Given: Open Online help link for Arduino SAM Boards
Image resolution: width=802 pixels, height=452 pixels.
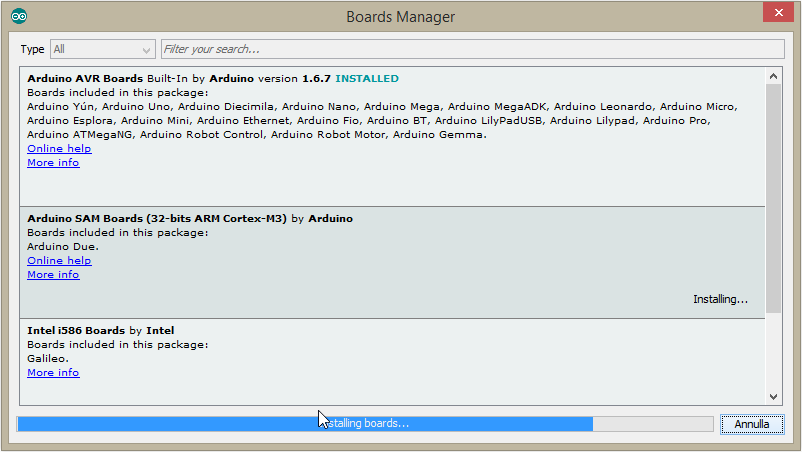Looking at the screenshot, I should click(x=59, y=261).
